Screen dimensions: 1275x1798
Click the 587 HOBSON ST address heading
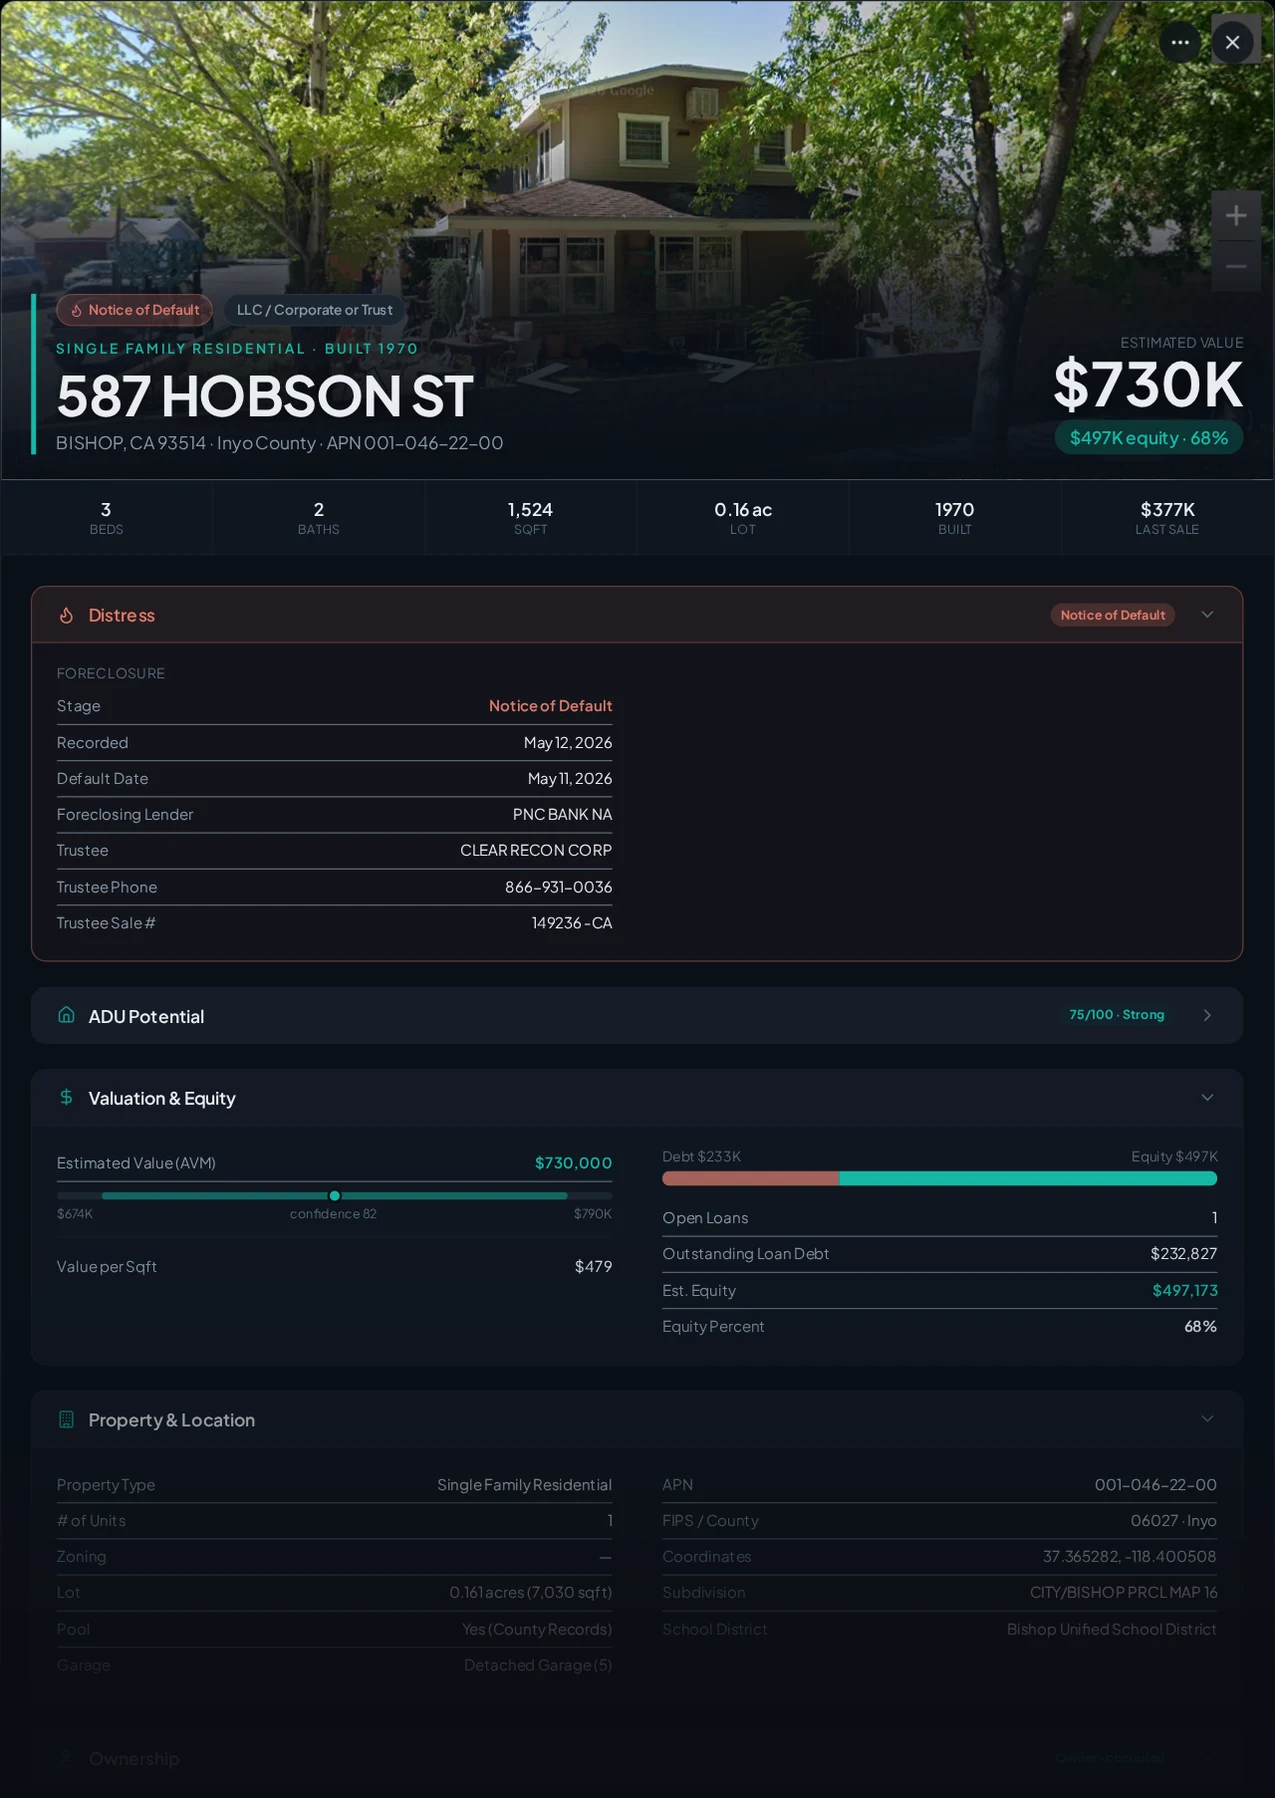(x=264, y=396)
